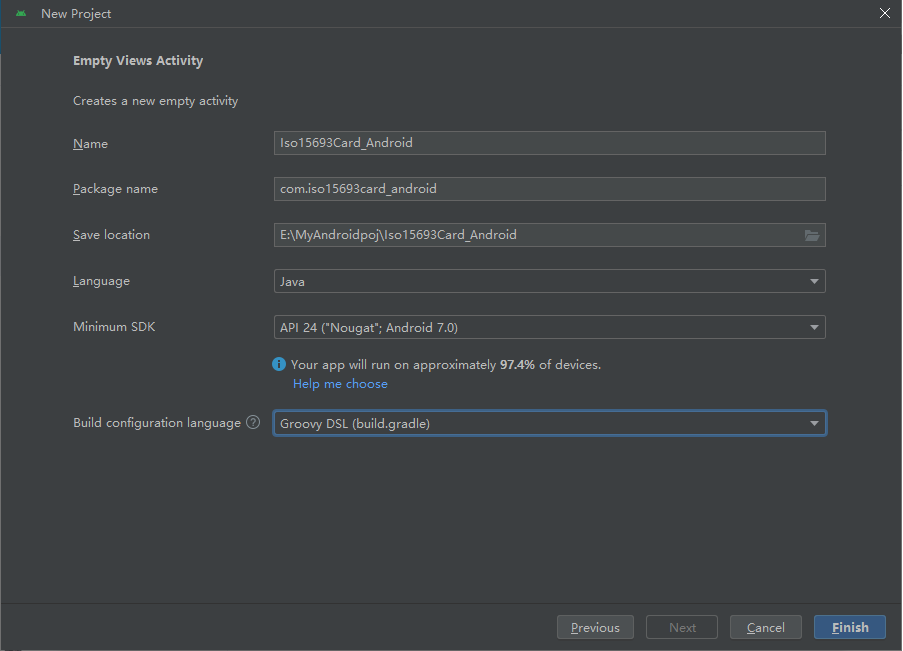Viewport: 903px width, 651px height.
Task: Click the Android icon in the title bar
Action: [21, 13]
